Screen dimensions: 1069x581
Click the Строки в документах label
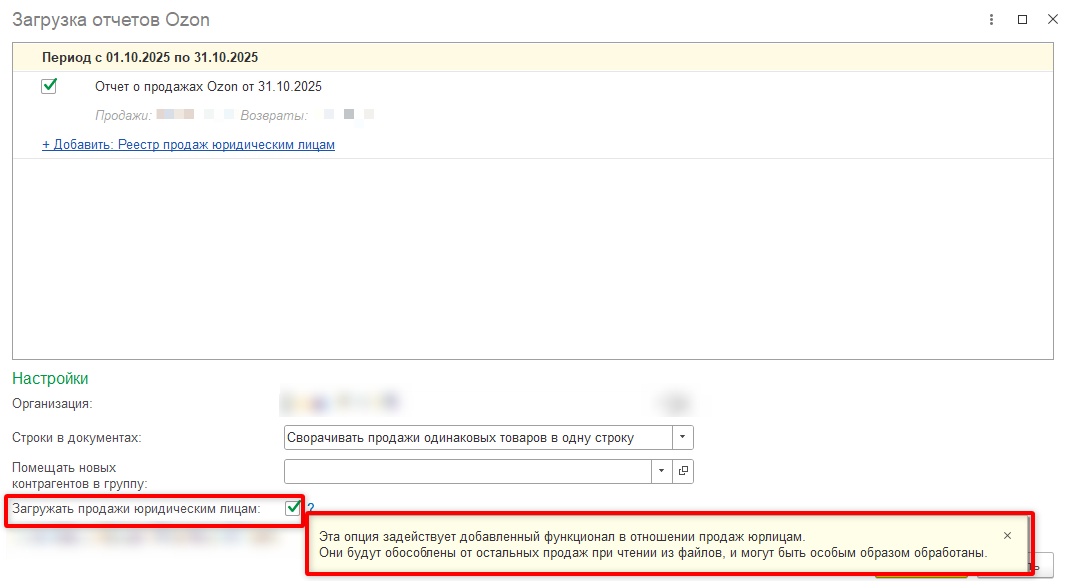point(76,438)
